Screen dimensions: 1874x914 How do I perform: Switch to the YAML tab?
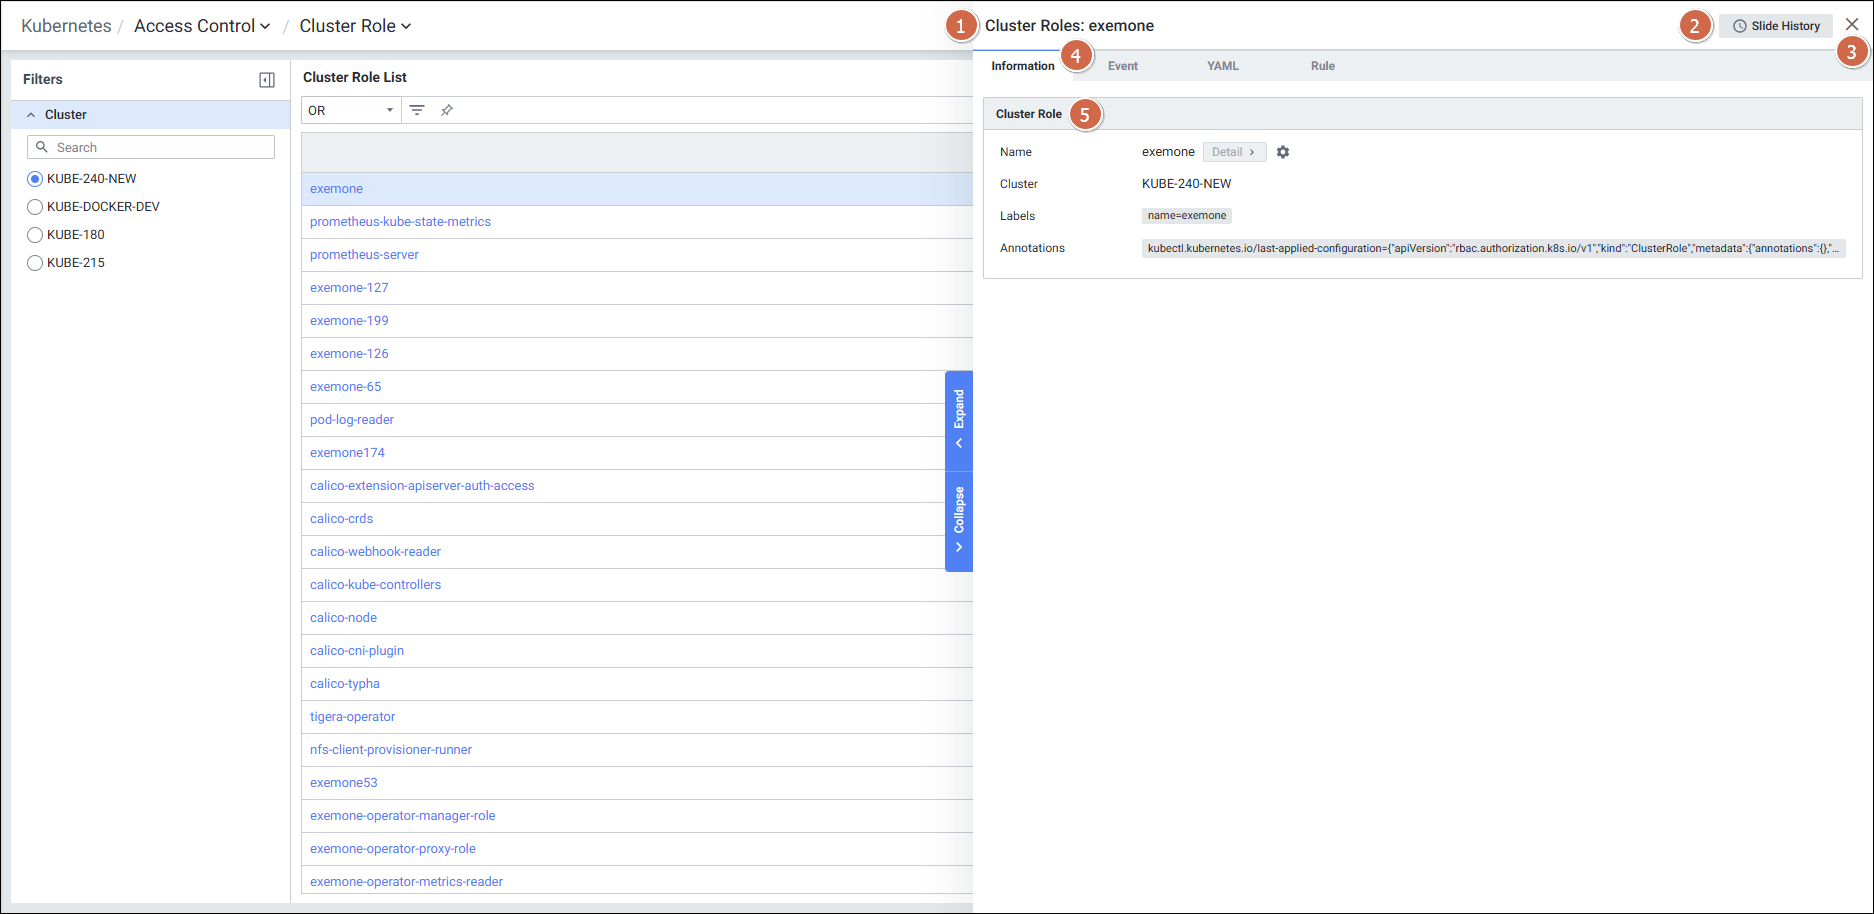pos(1222,66)
